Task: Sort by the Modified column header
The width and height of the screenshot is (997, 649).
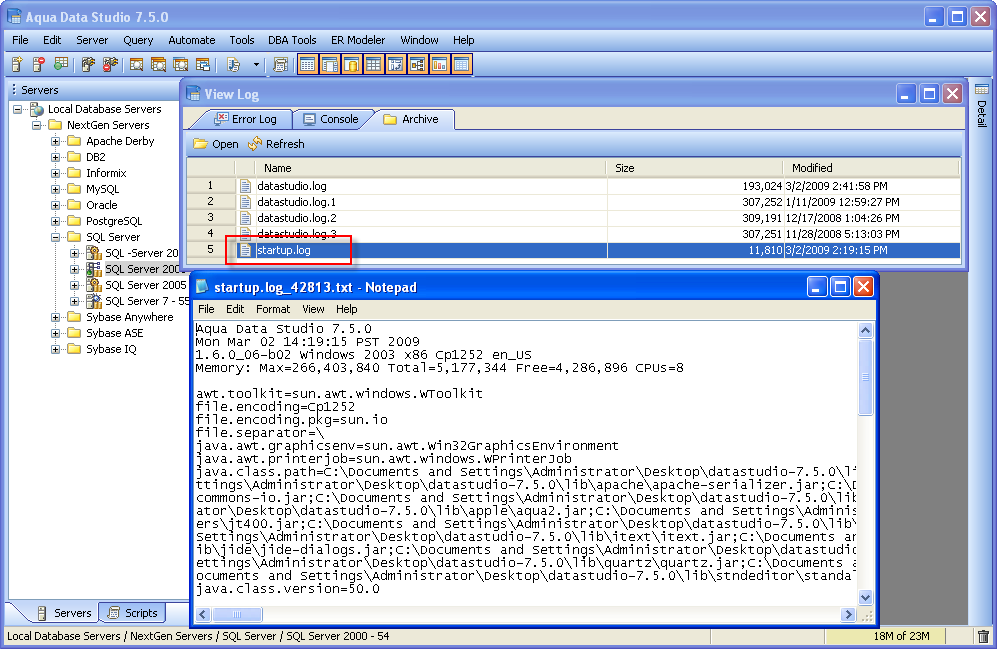Action: (871, 168)
